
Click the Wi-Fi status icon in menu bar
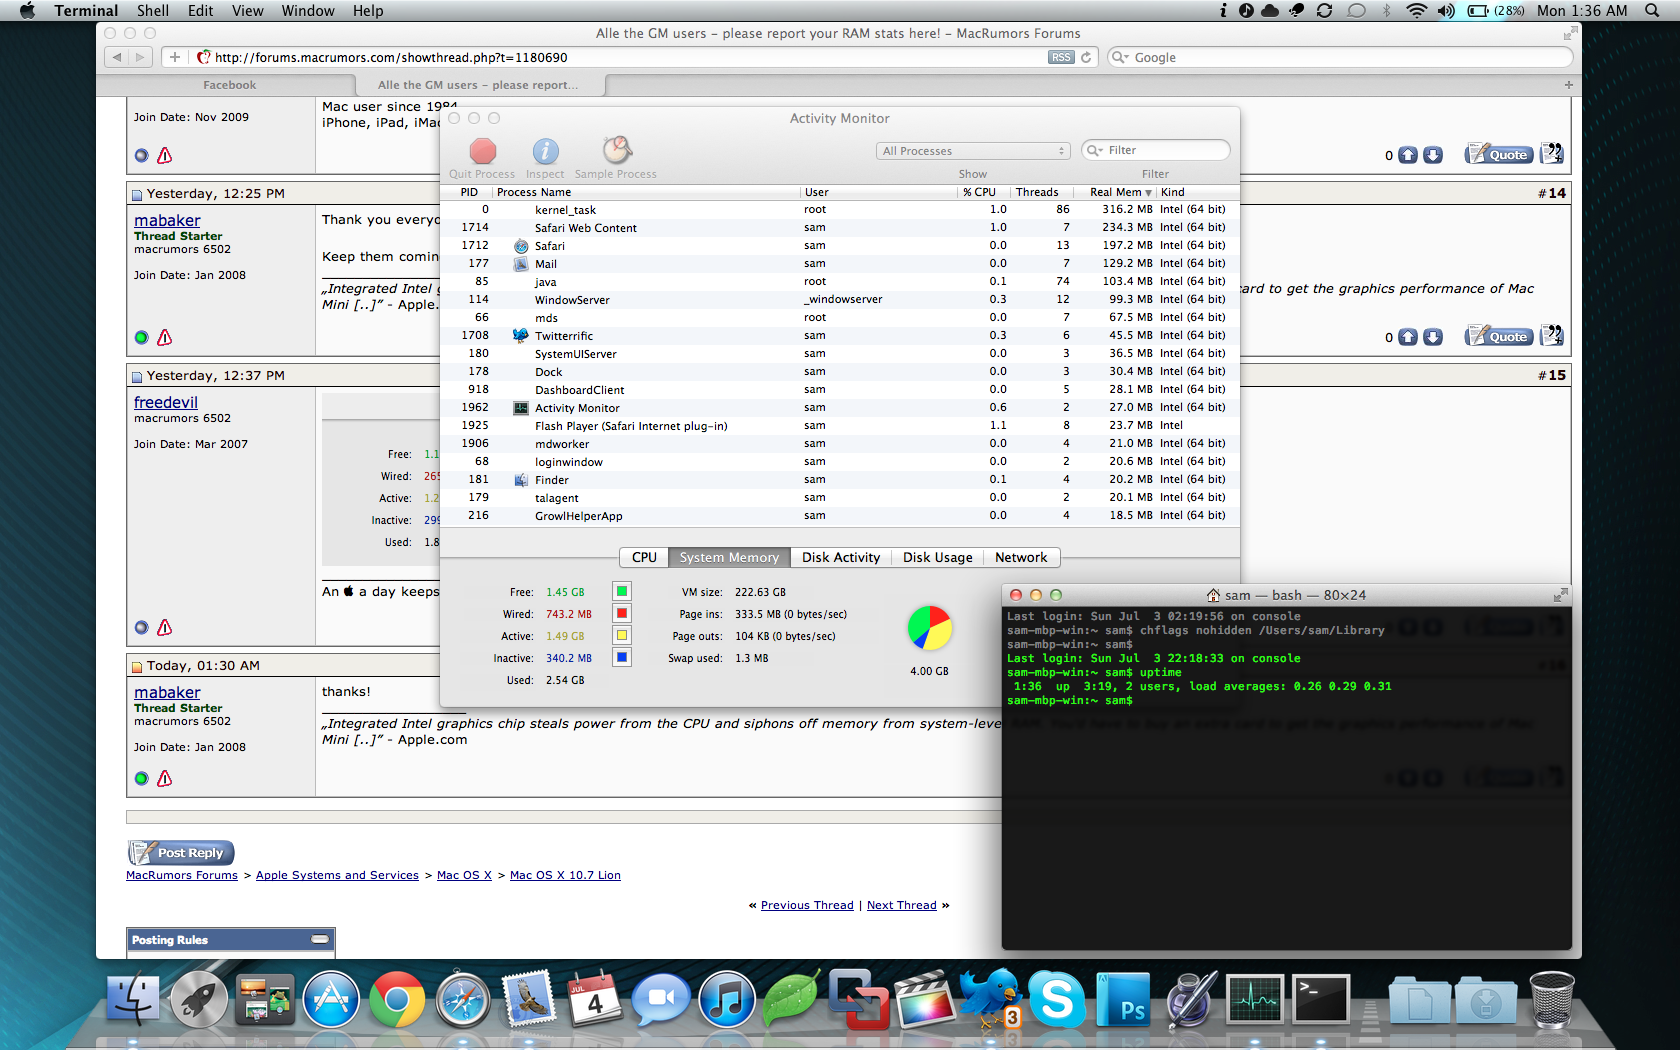pos(1416,11)
